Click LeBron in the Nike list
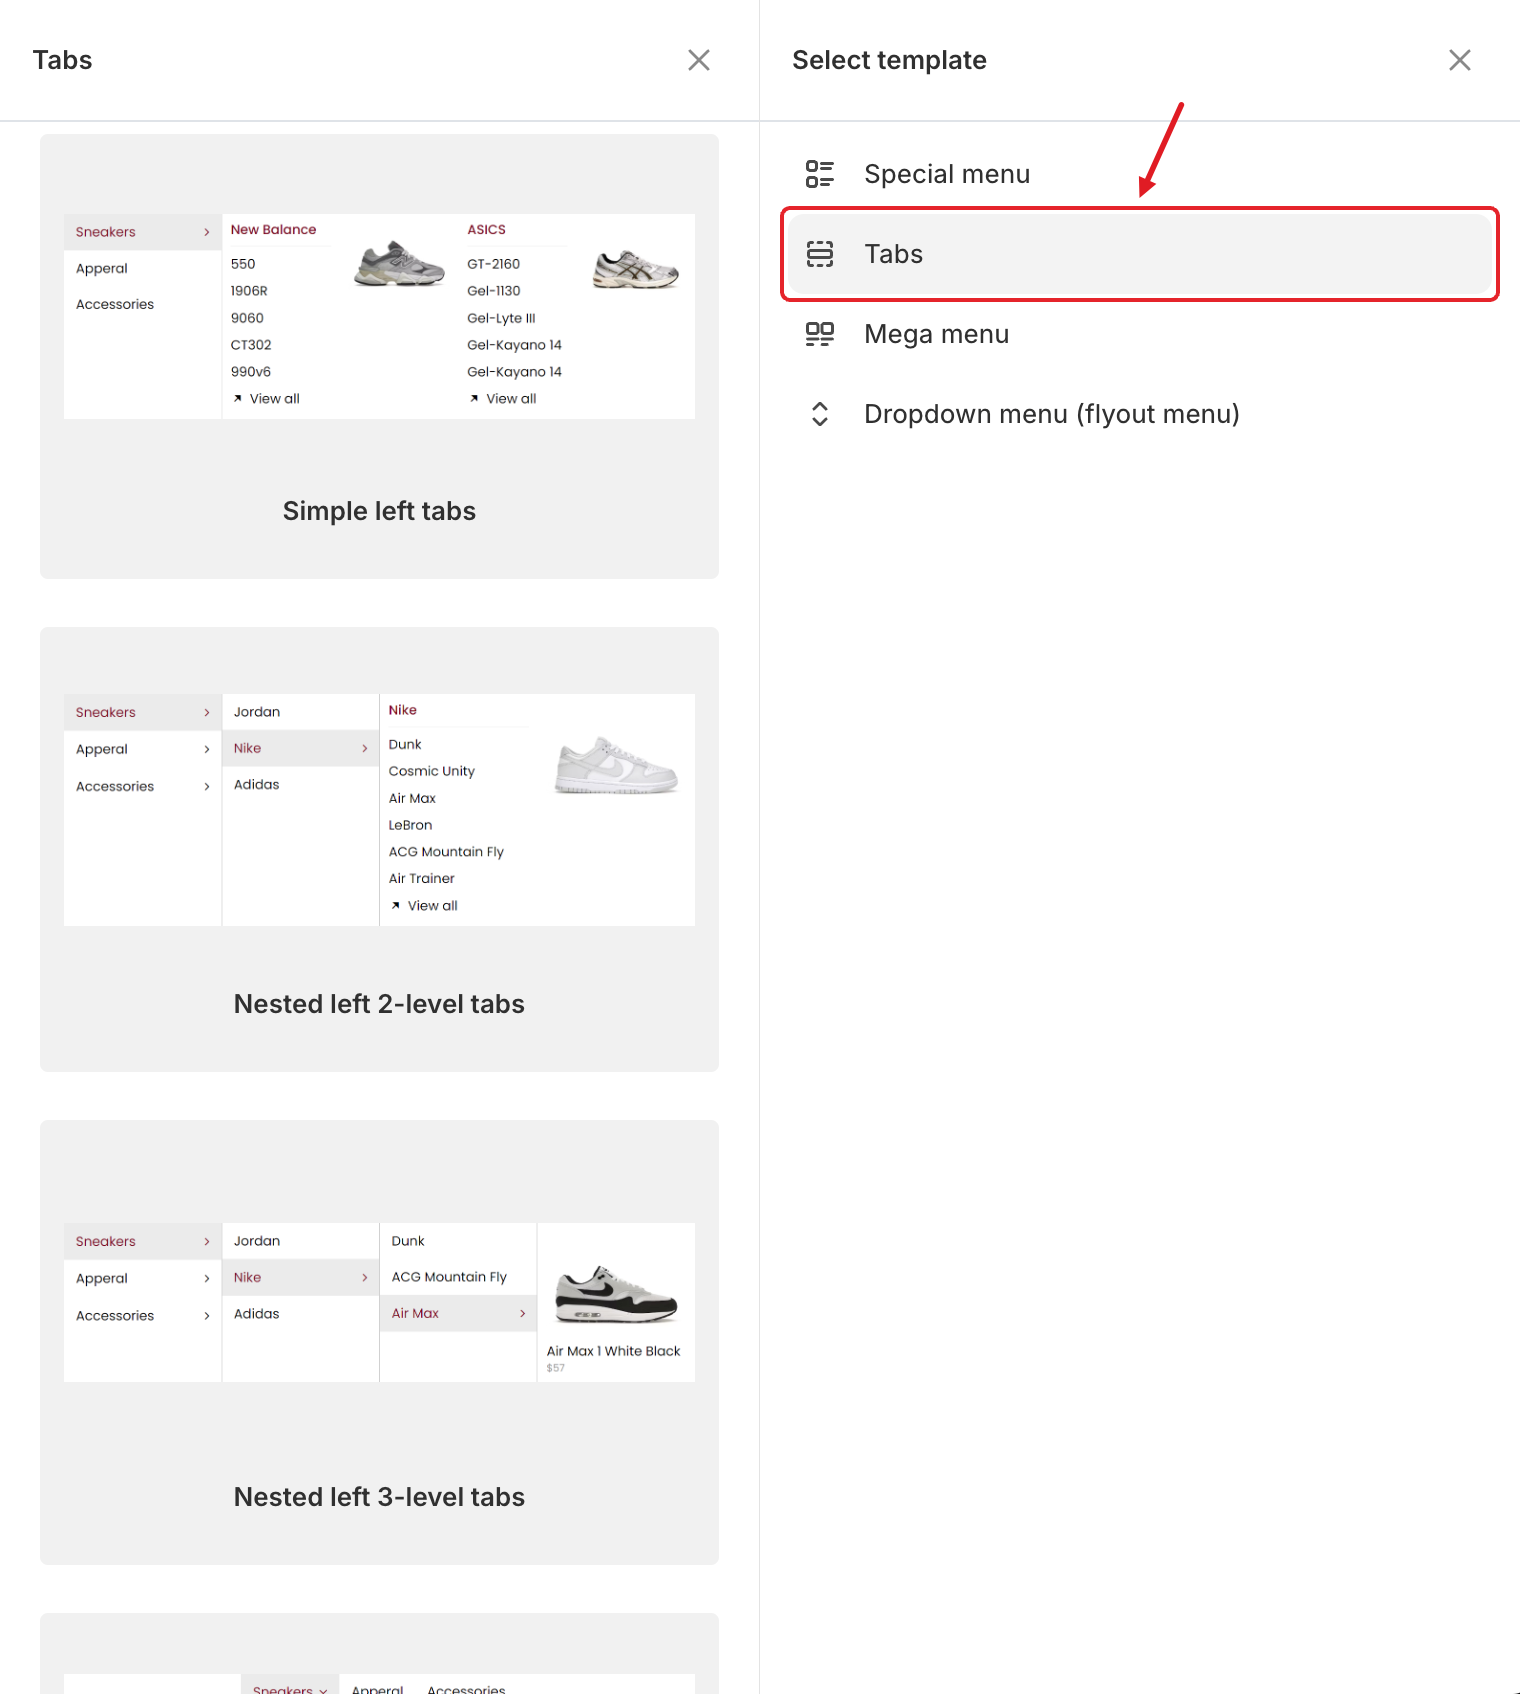Screen dimensions: 1520x1694 (410, 825)
